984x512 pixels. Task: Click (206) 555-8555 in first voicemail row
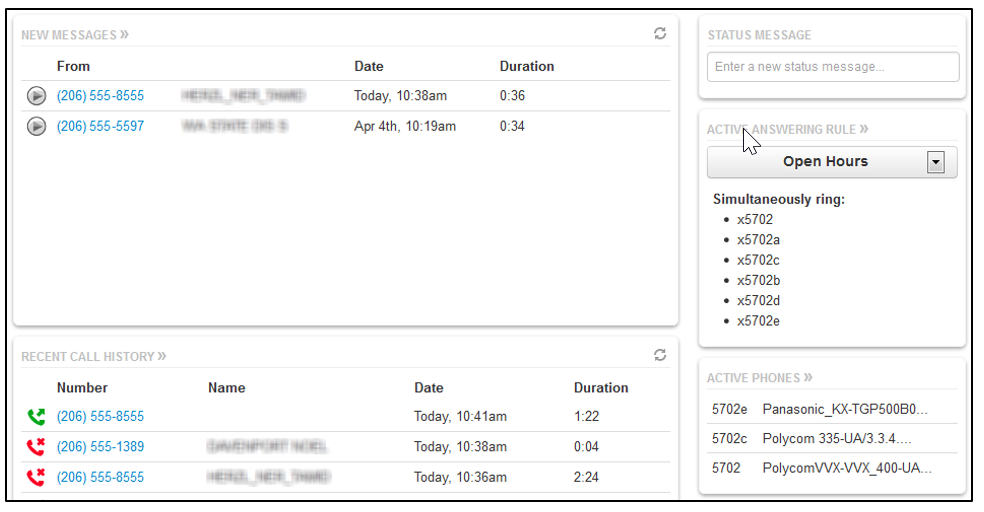(x=100, y=96)
